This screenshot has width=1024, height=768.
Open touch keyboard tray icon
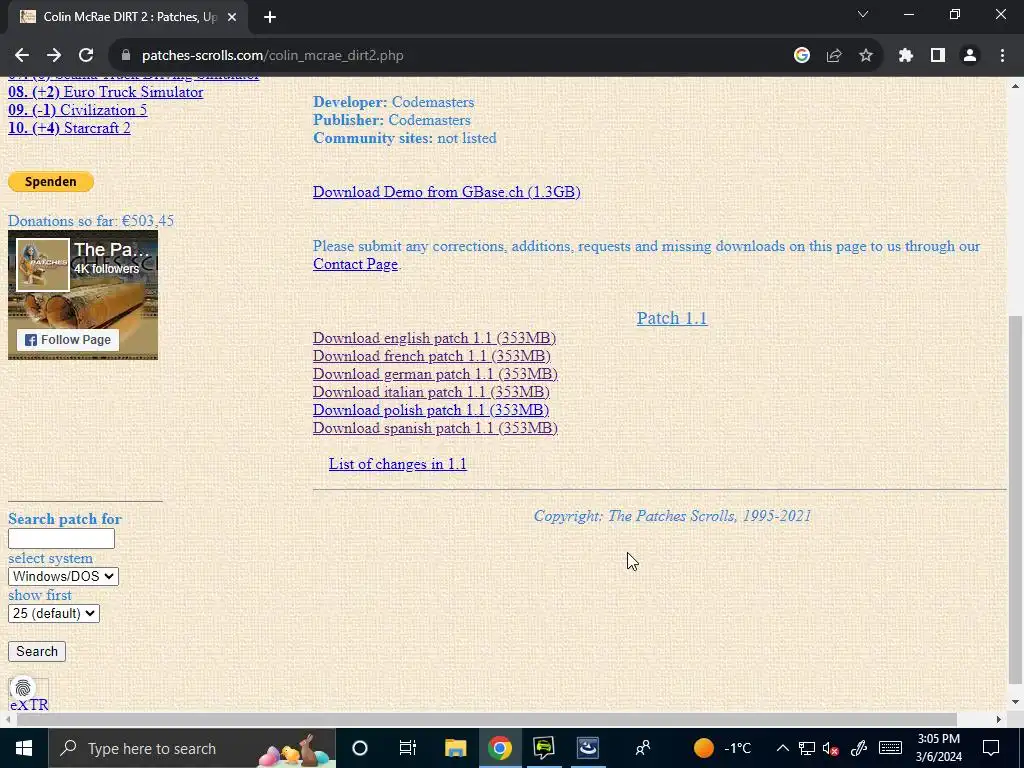pos(891,748)
